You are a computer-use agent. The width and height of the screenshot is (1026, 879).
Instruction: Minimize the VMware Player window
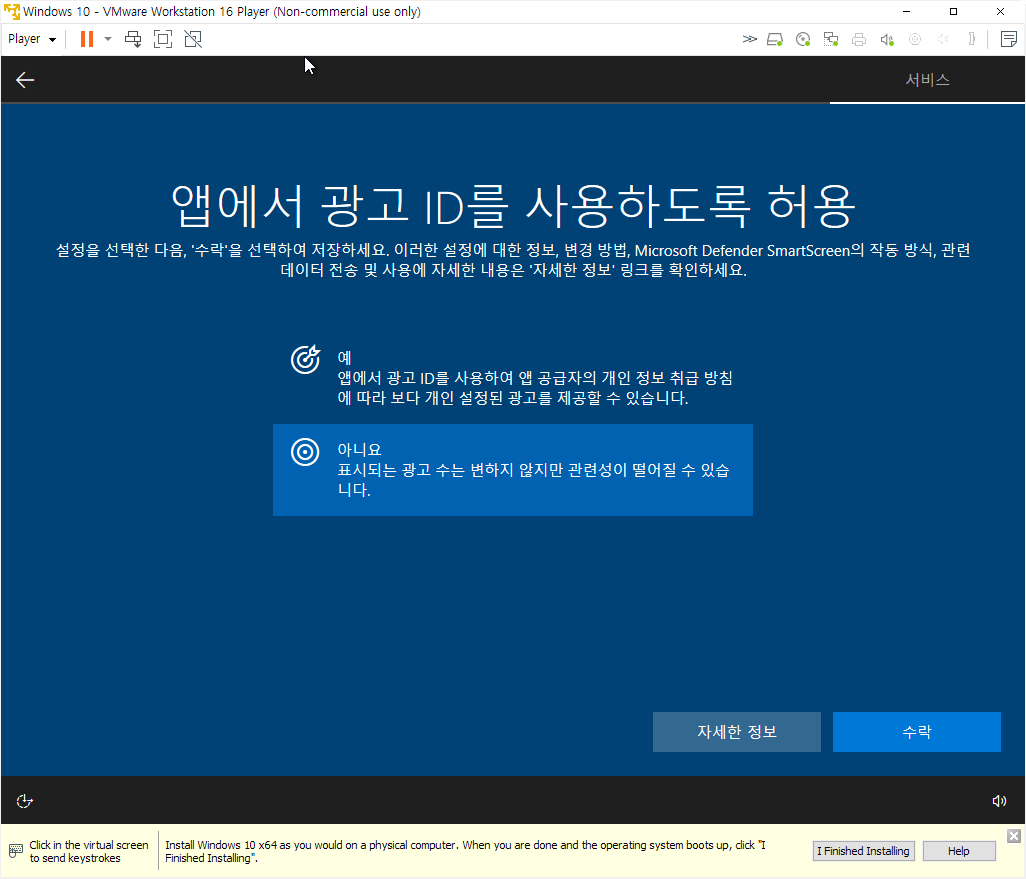pyautogui.click(x=906, y=12)
